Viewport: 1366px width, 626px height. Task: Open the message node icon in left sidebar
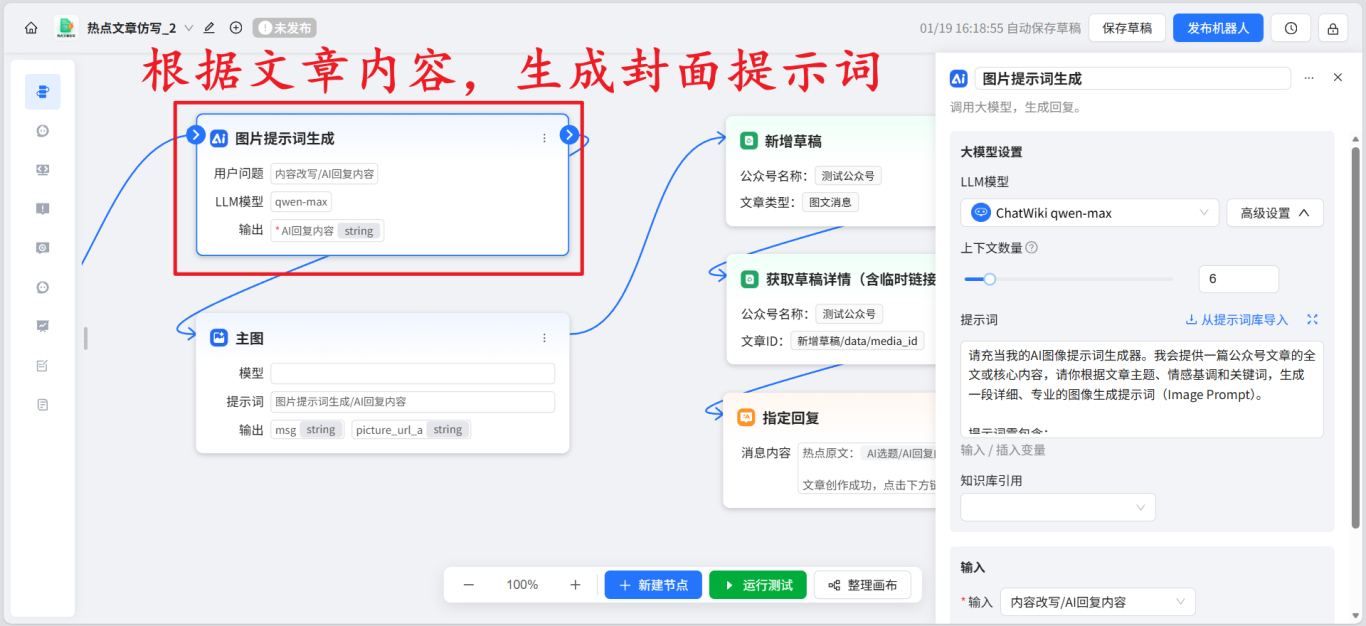(x=42, y=130)
